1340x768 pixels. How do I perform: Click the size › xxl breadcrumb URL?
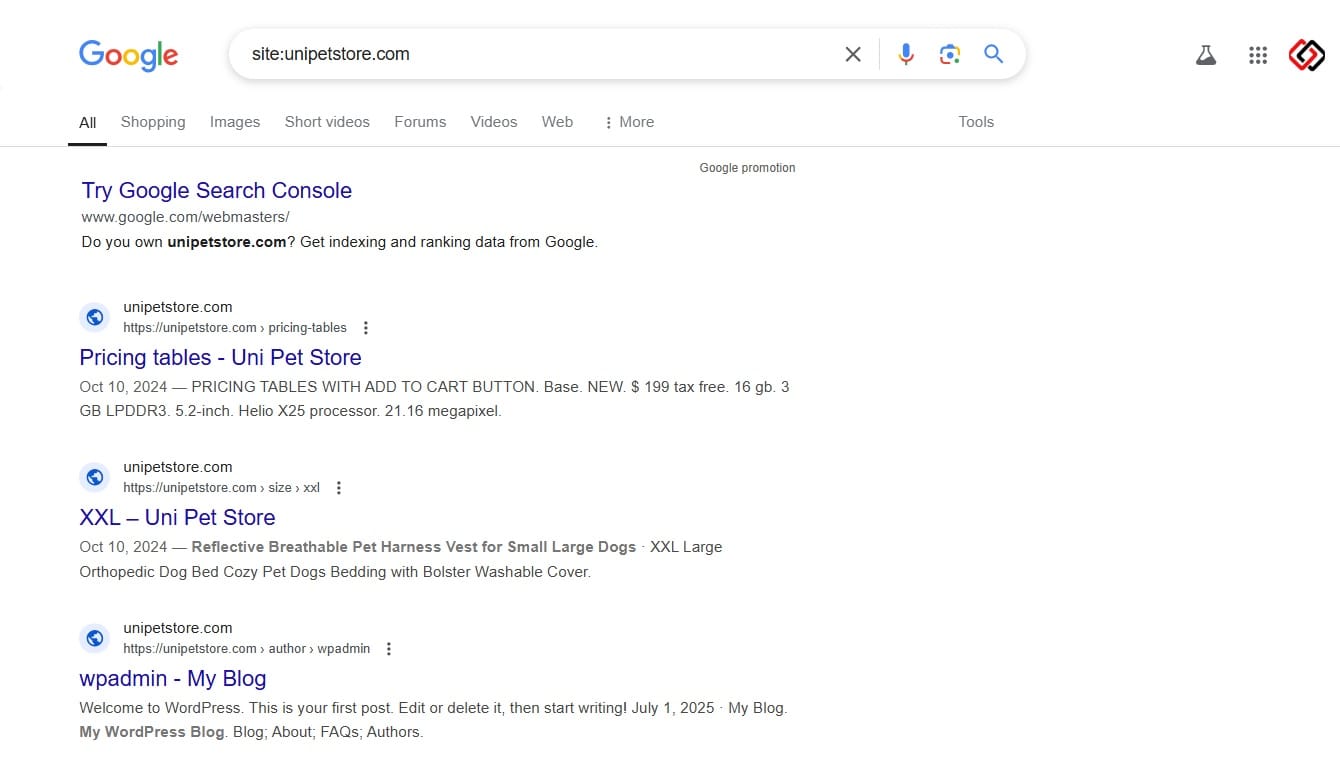click(x=222, y=488)
